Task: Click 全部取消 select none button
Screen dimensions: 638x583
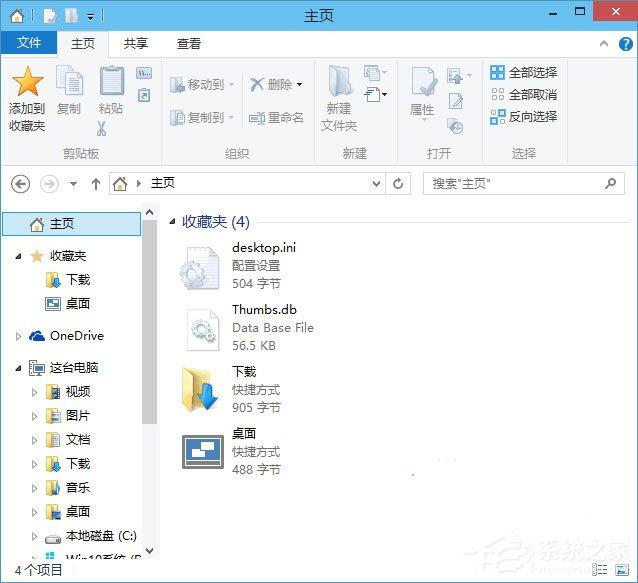Action: [x=524, y=94]
